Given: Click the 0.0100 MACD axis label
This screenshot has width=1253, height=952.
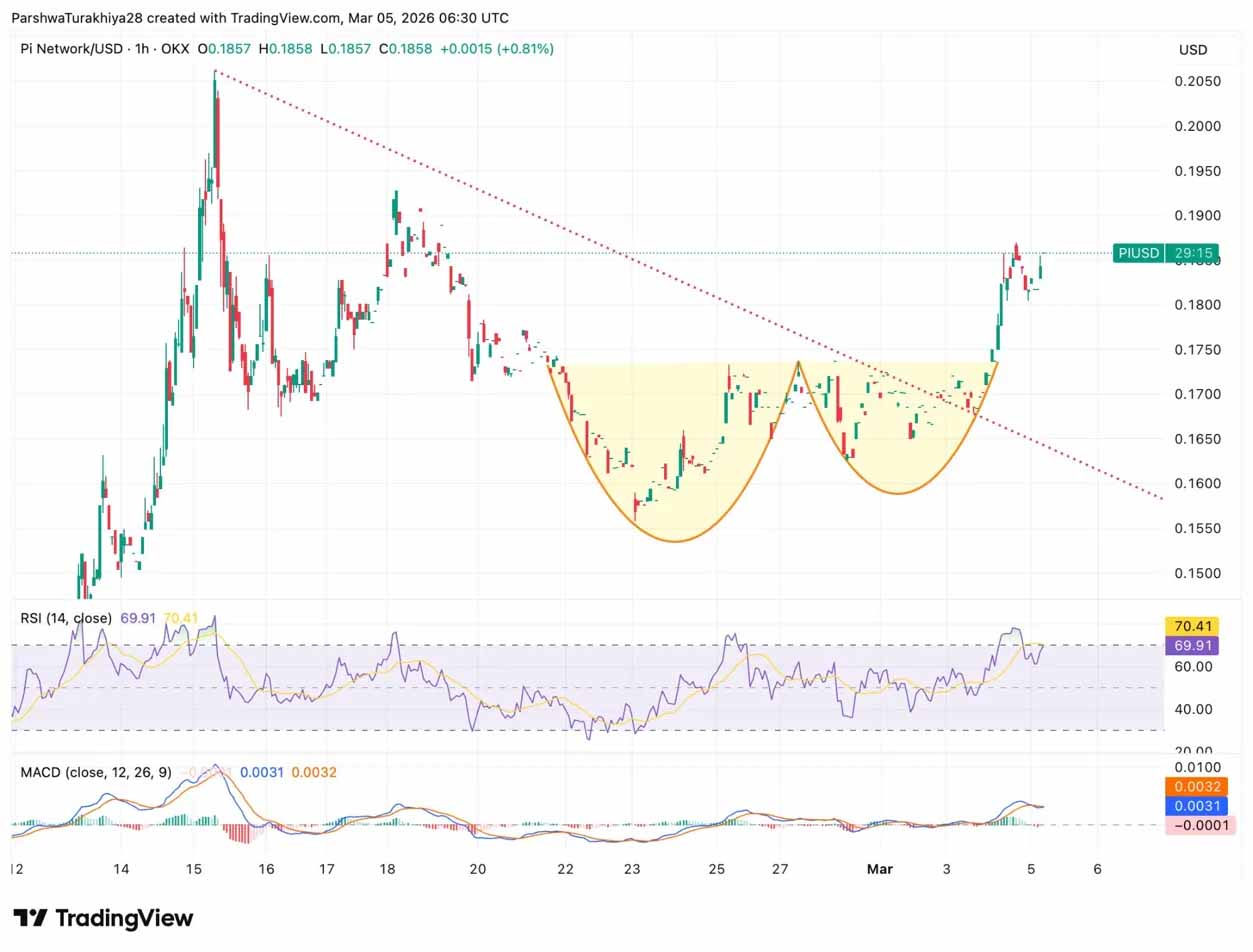Looking at the screenshot, I should coord(1196,767).
